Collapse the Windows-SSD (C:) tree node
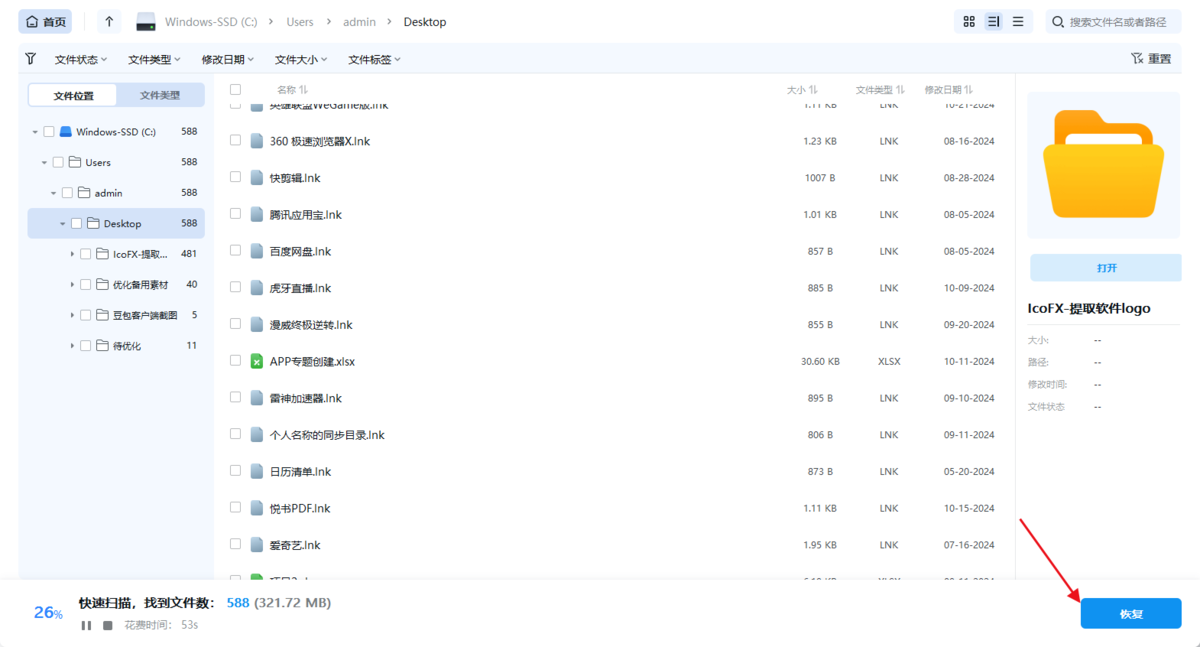This screenshot has height=647, width=1200. [x=35, y=132]
